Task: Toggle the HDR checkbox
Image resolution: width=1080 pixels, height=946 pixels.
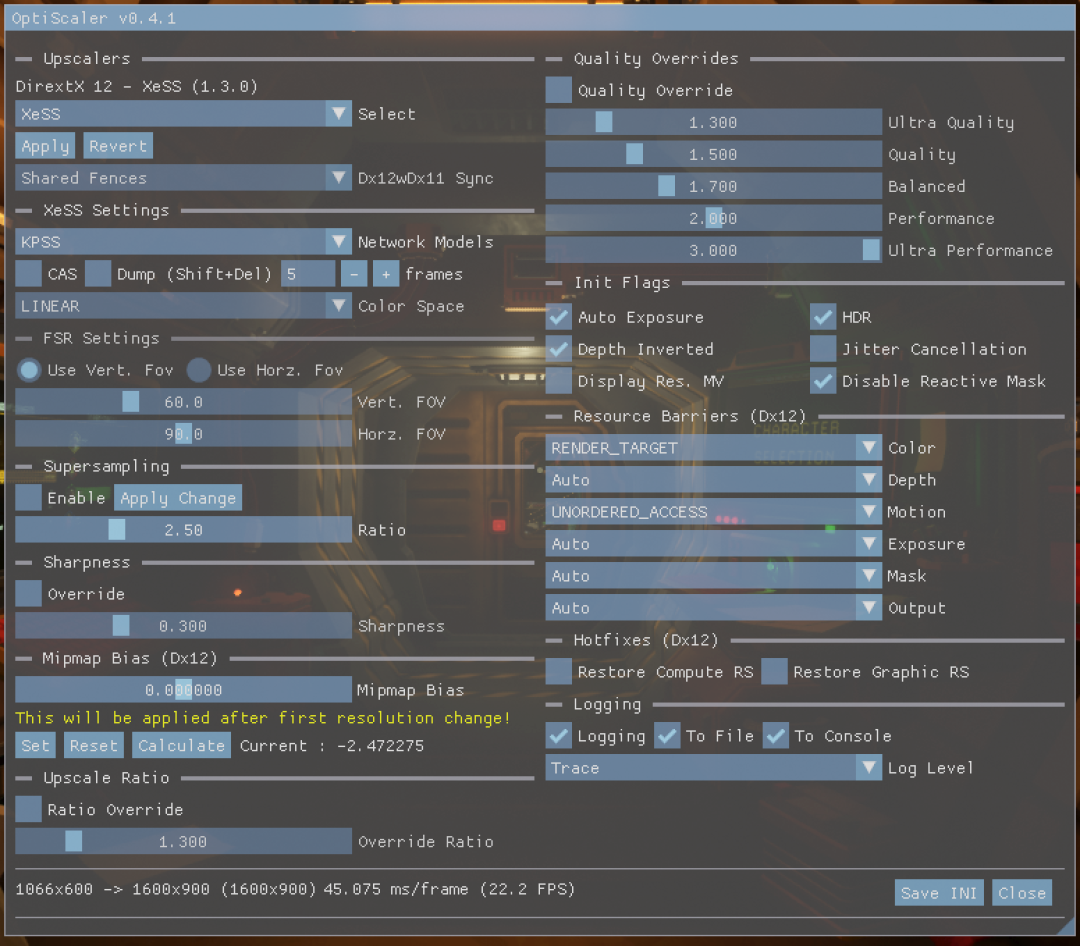Action: click(x=823, y=317)
